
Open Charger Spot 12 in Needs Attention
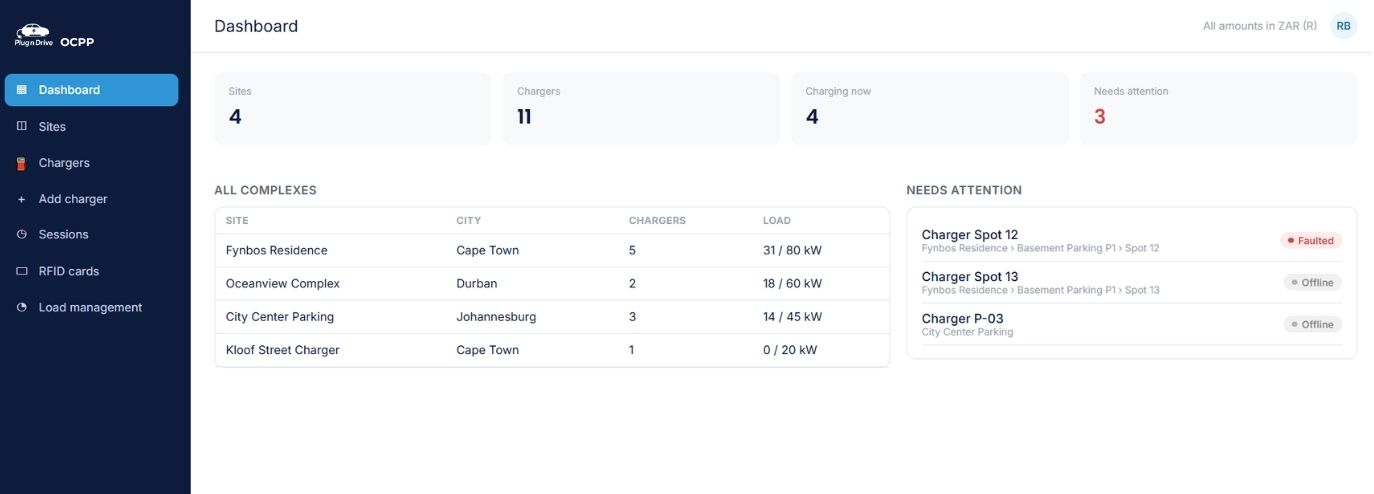(1131, 241)
